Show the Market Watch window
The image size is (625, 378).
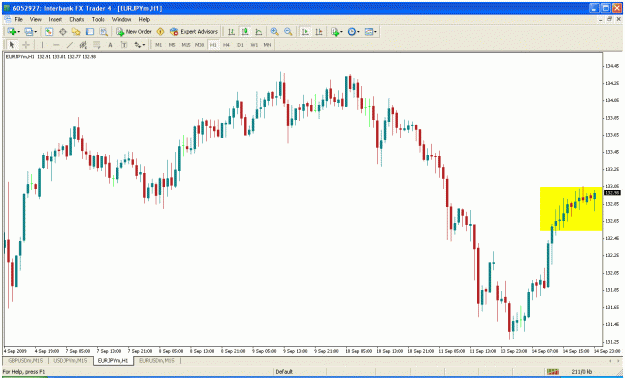(49, 32)
